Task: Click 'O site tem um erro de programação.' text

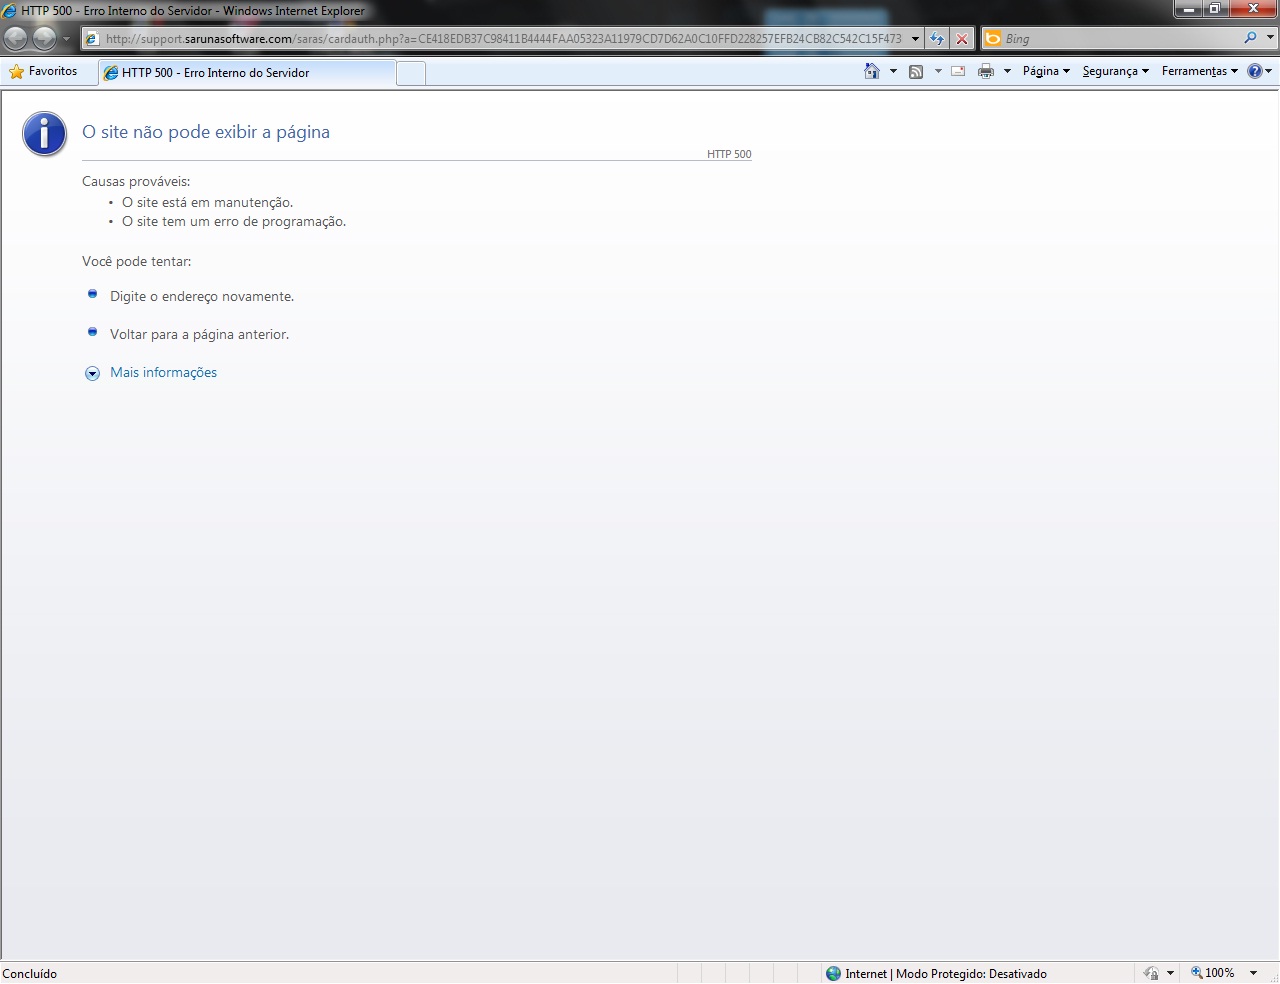Action: (x=234, y=221)
